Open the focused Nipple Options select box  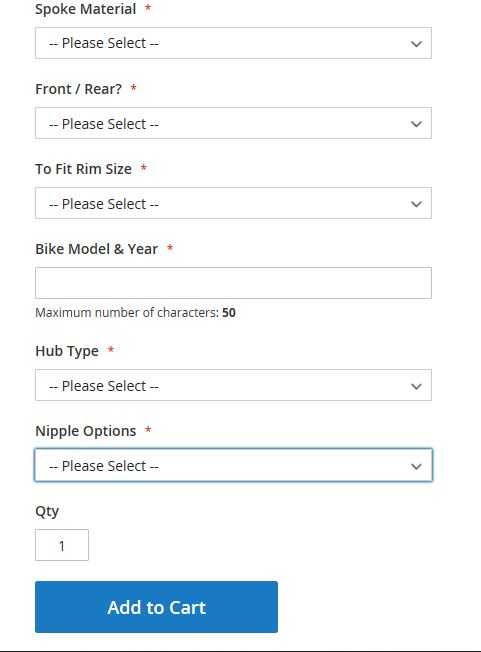tap(233, 465)
